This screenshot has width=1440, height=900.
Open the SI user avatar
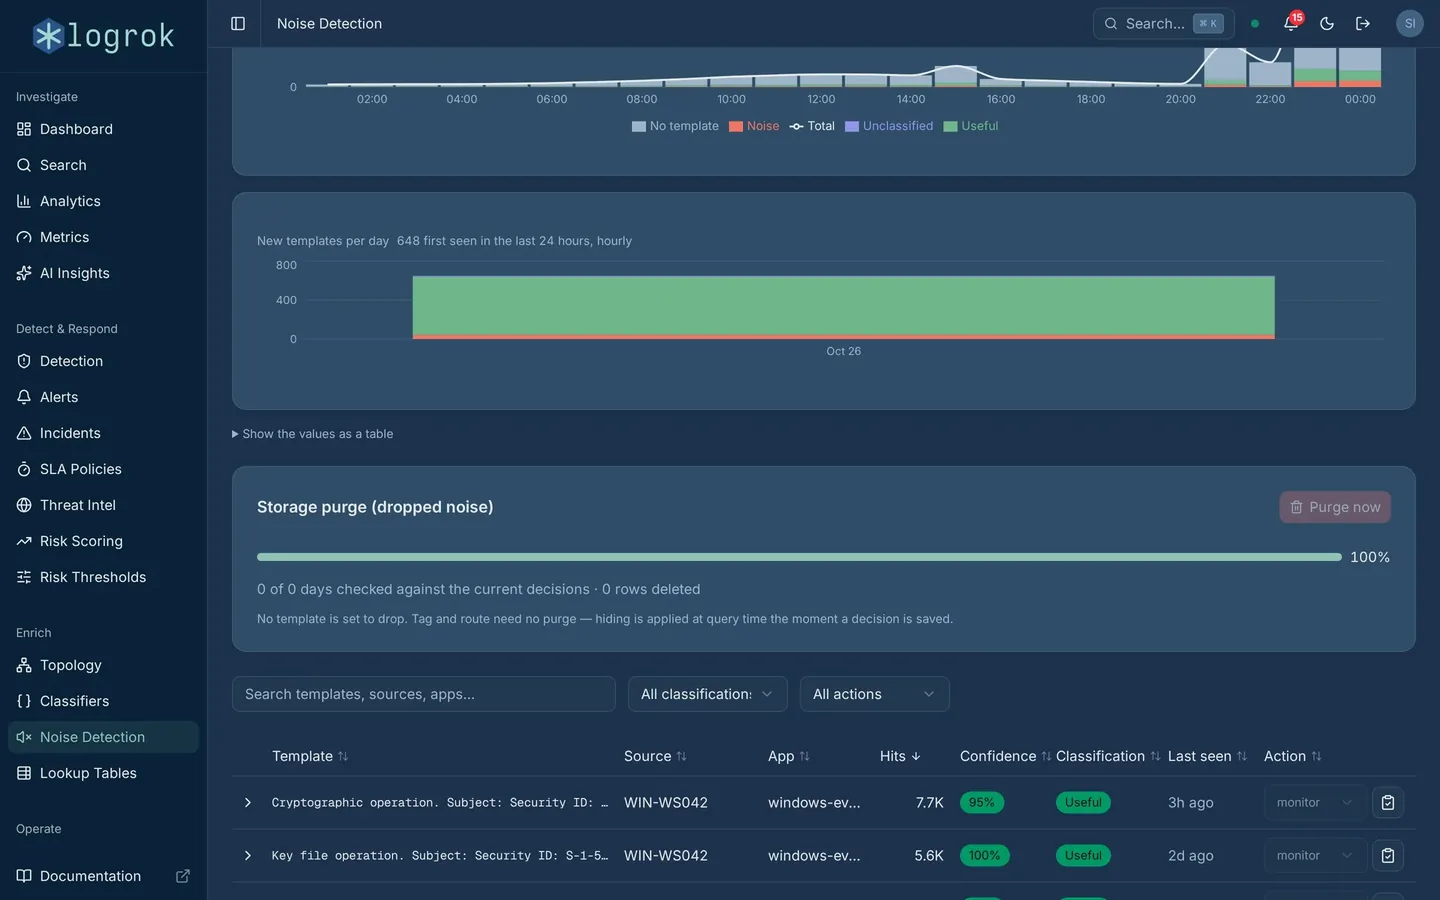[x=1410, y=23]
